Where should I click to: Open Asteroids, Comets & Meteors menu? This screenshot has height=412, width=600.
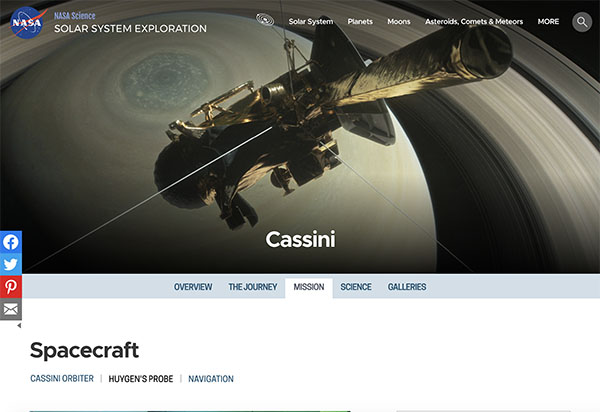coord(474,21)
